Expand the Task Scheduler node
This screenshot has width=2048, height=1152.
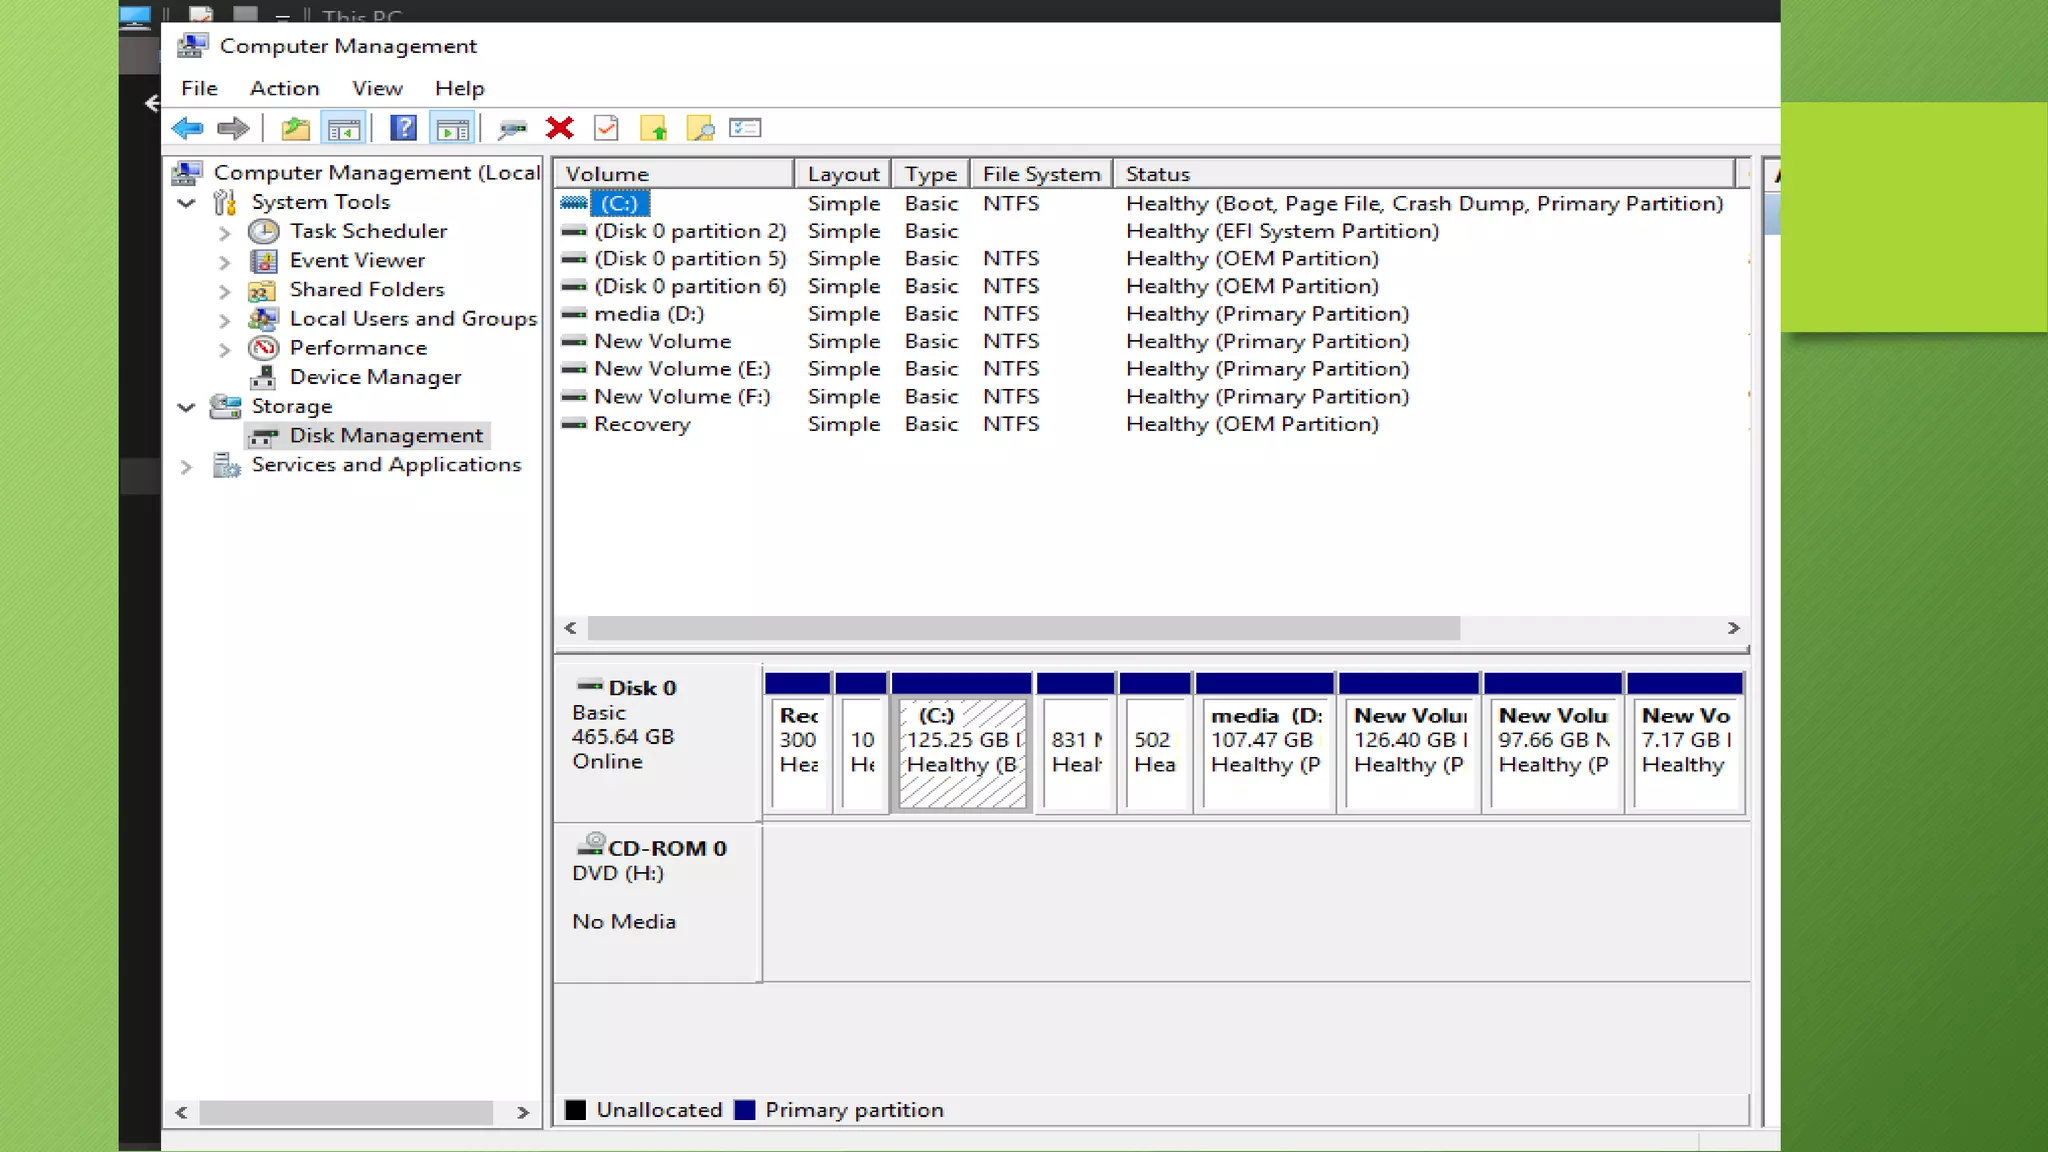(224, 233)
